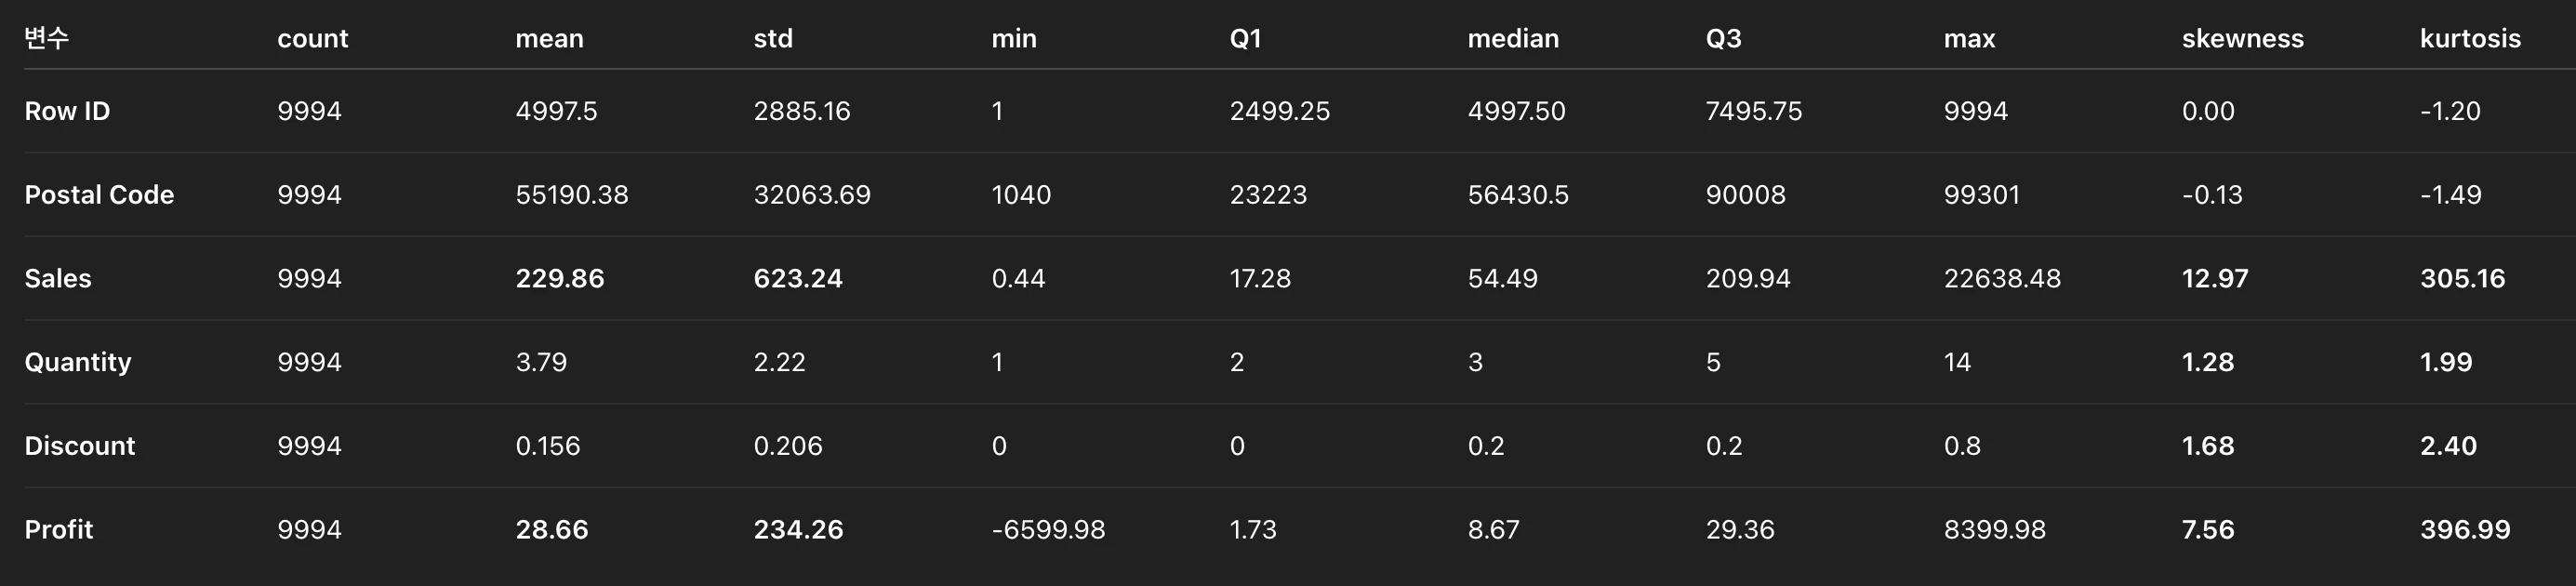Click the Discount std value 0.206

pos(787,446)
